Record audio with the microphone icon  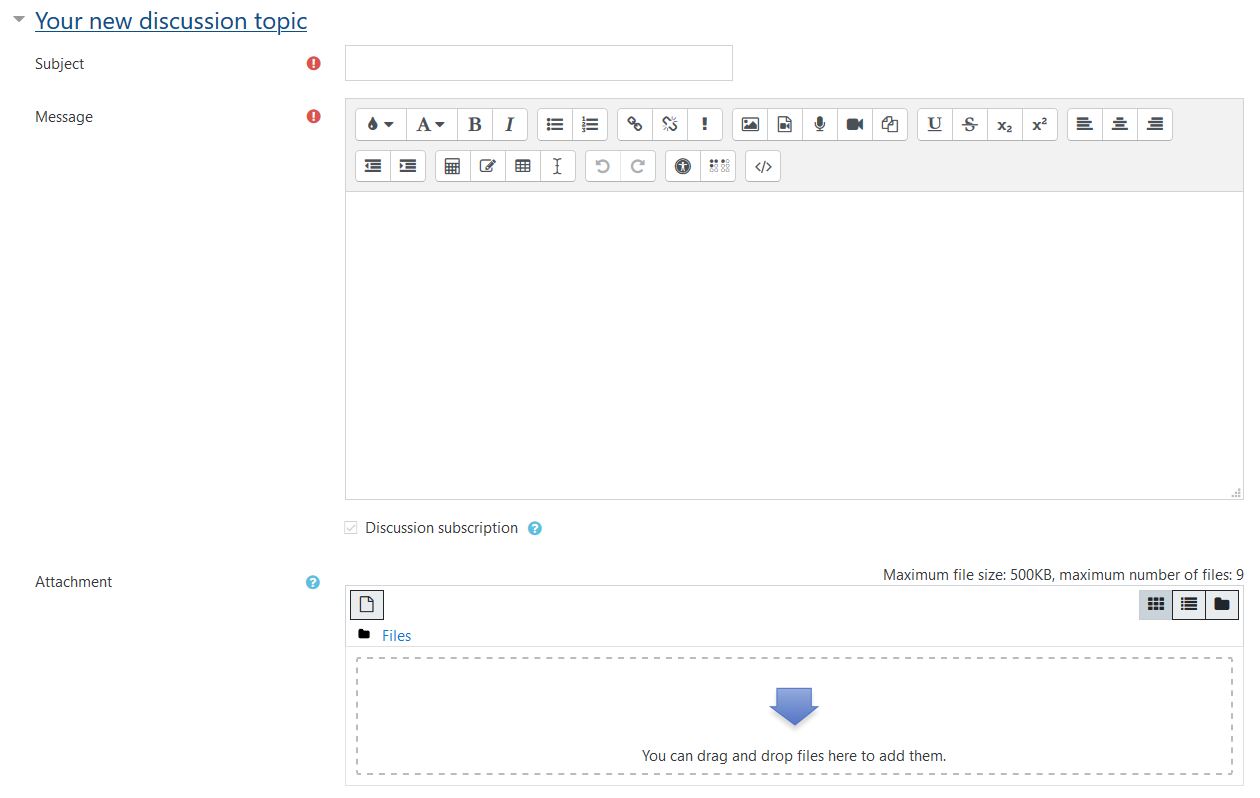[x=820, y=124]
